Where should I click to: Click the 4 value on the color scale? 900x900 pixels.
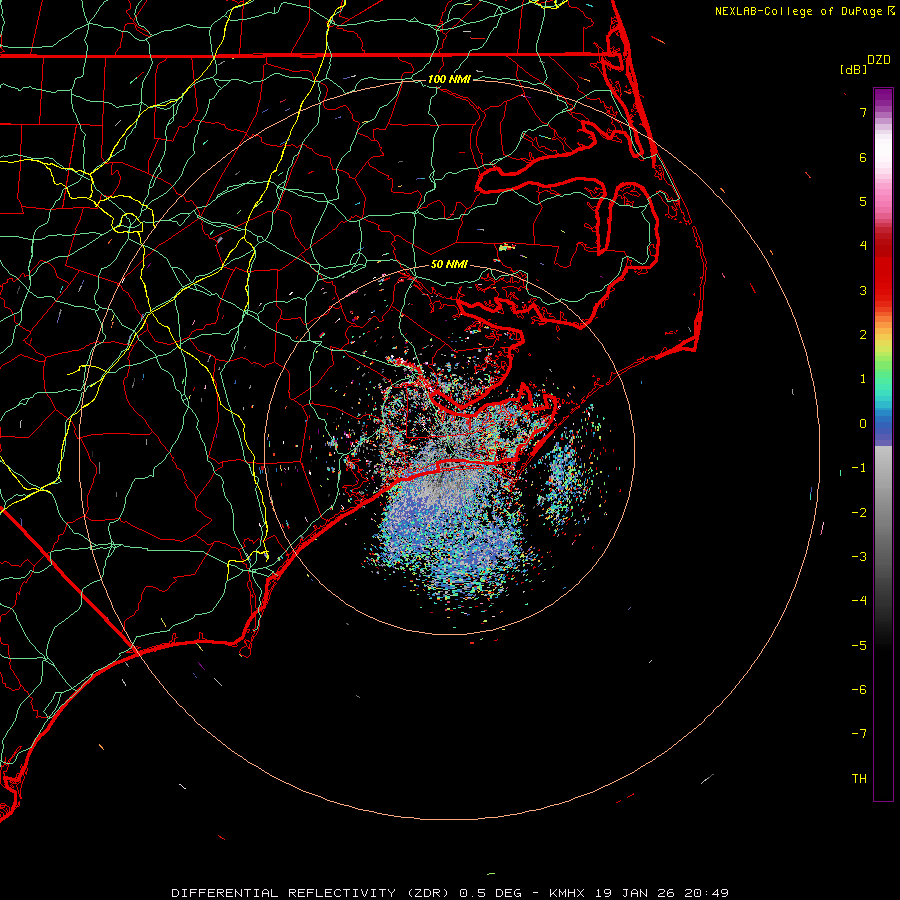pos(863,246)
